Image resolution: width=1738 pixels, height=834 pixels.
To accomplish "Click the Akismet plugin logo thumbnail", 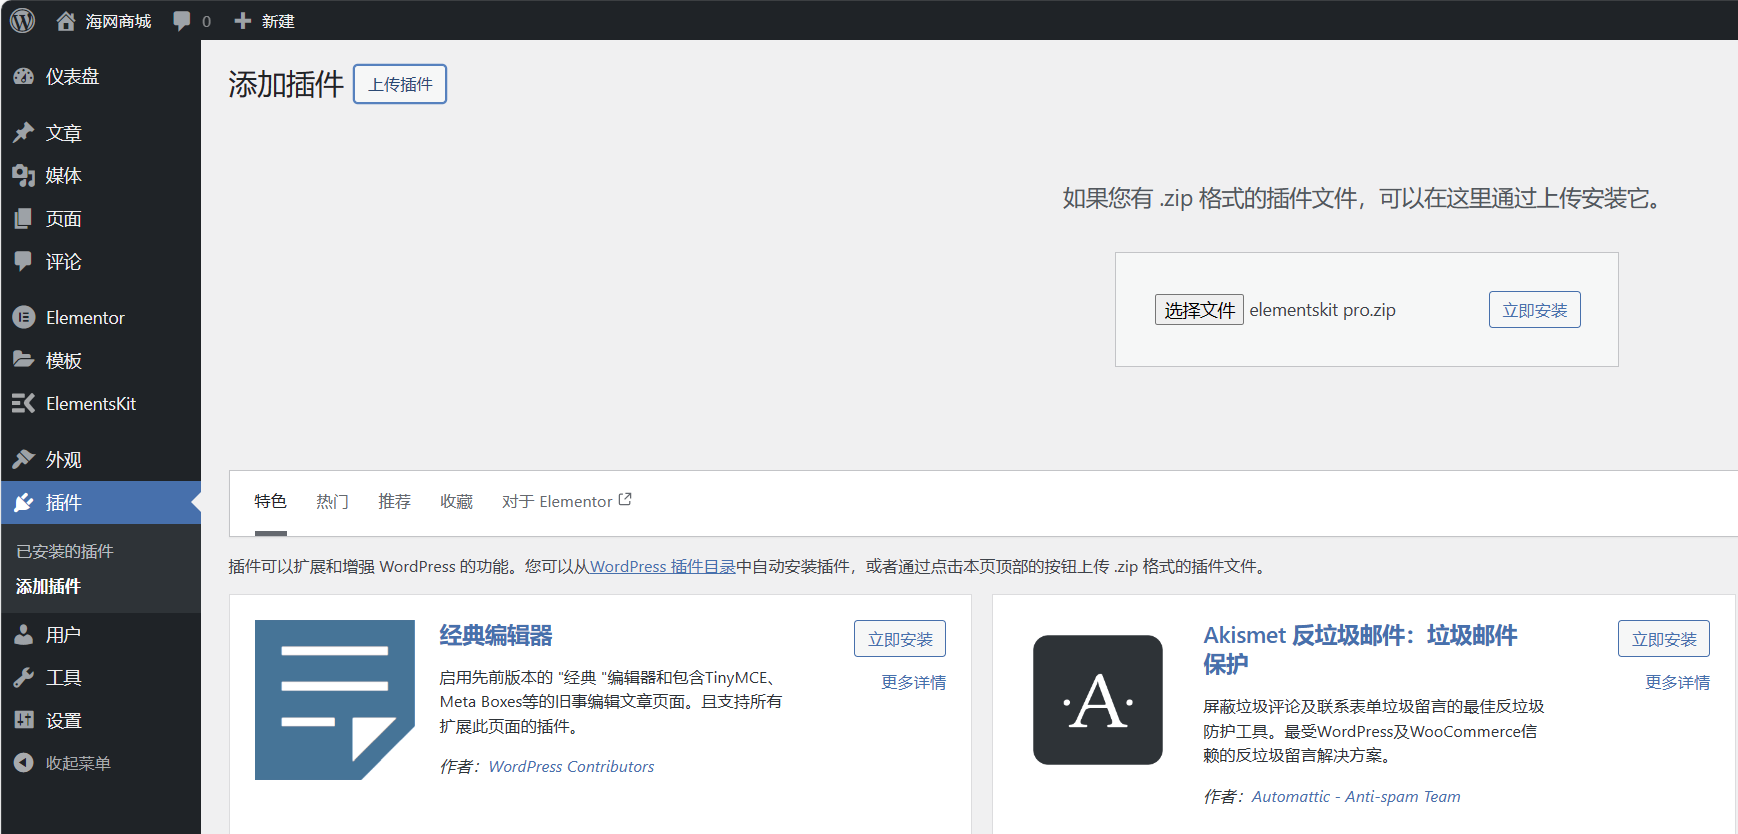I will tap(1098, 700).
